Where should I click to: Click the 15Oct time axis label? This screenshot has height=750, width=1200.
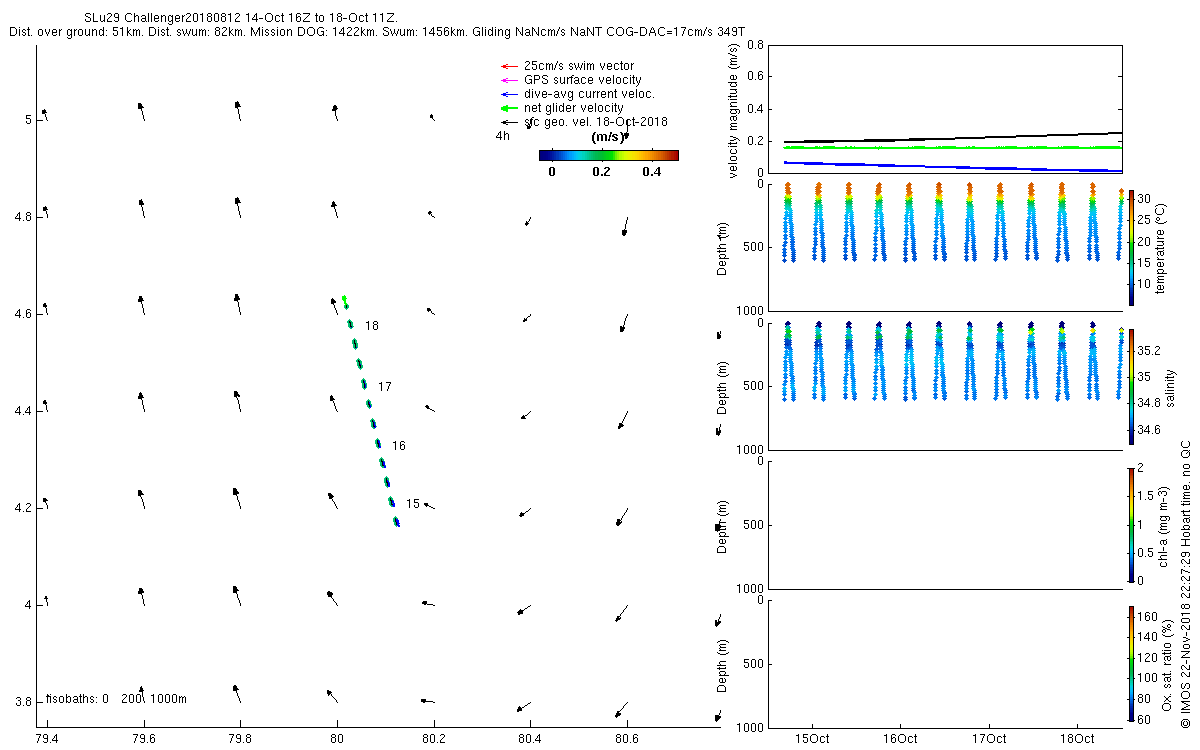coord(812,739)
